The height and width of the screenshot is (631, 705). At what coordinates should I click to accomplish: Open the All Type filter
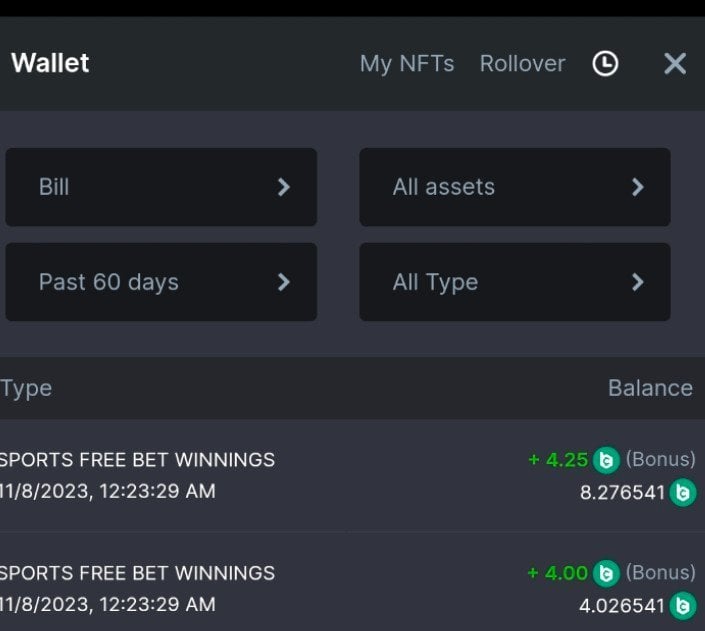click(x=515, y=282)
